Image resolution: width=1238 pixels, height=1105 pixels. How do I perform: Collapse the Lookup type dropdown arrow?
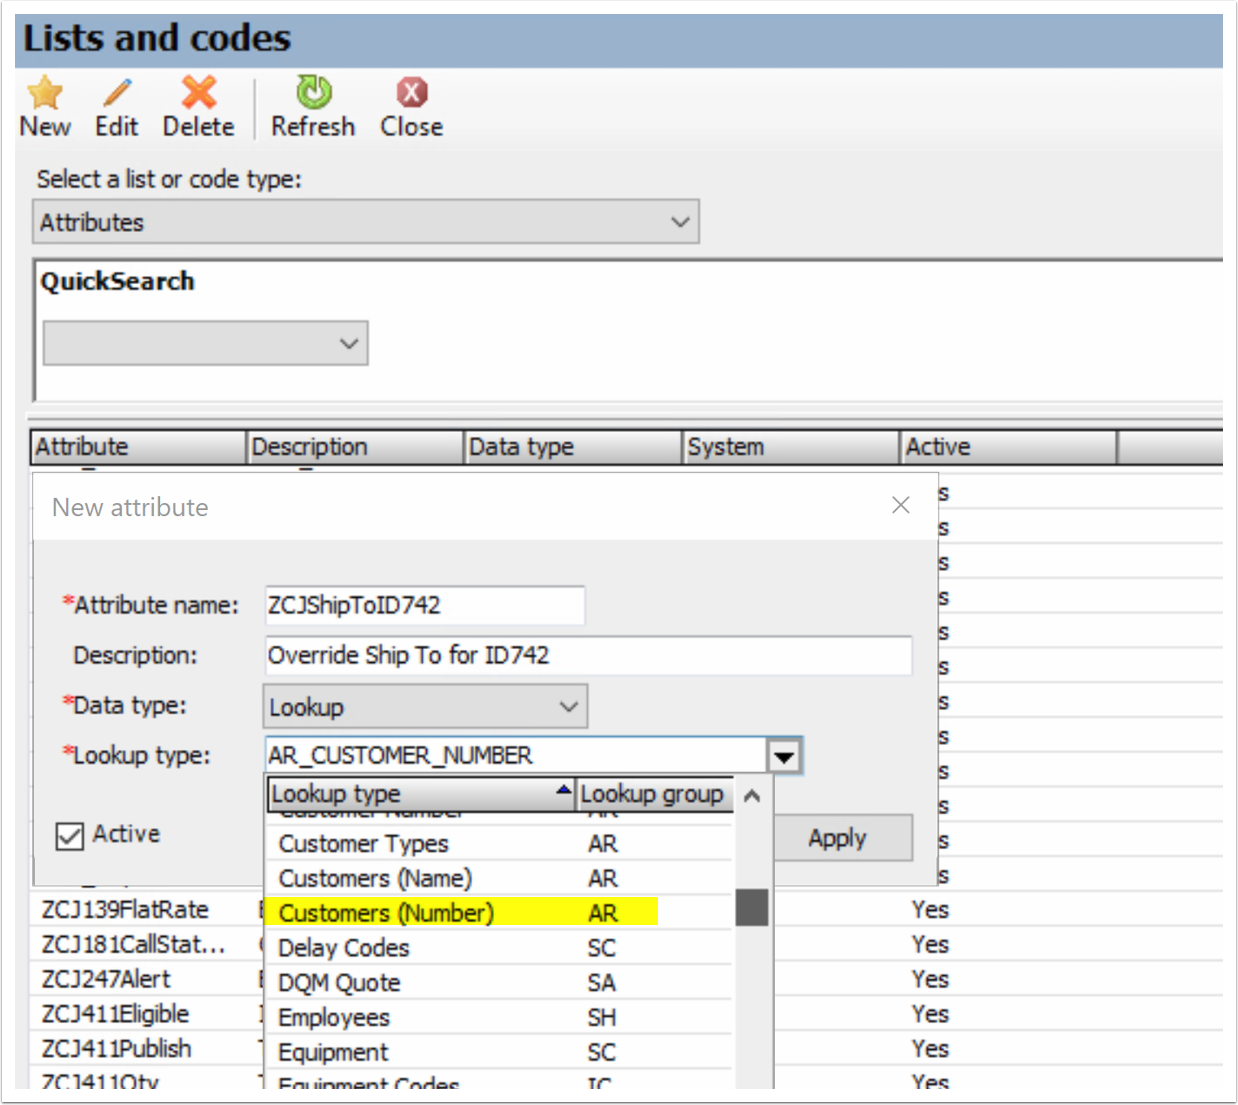(784, 756)
